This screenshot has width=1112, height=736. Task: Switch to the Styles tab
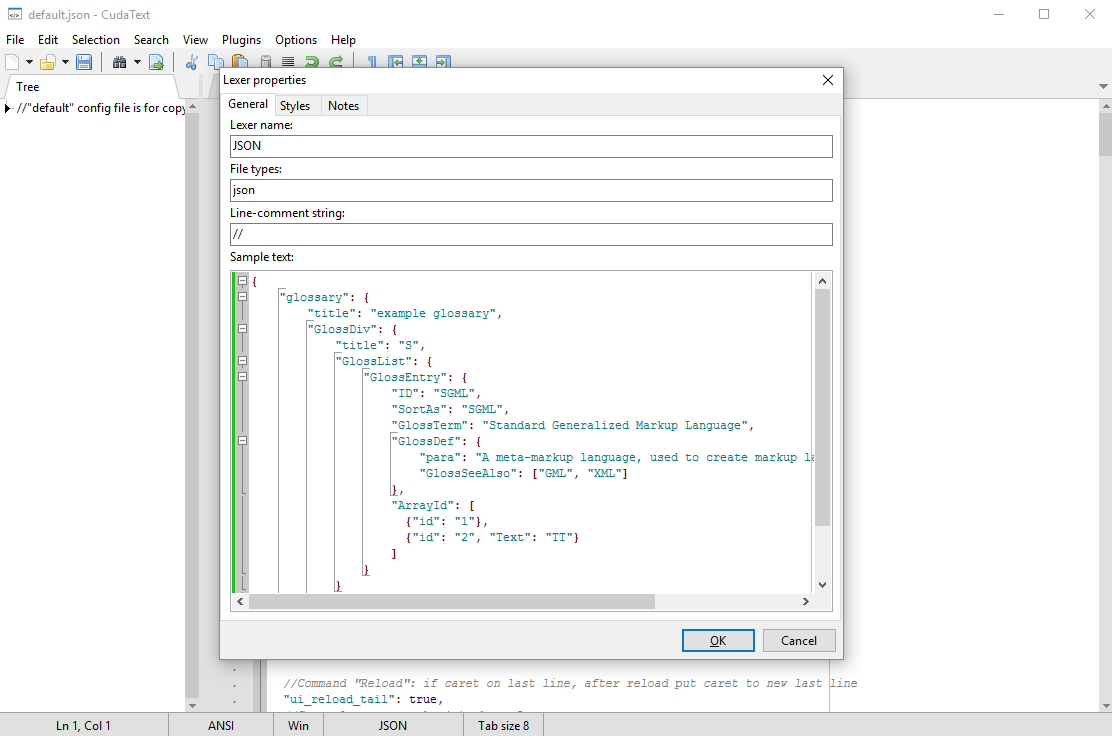coord(295,106)
